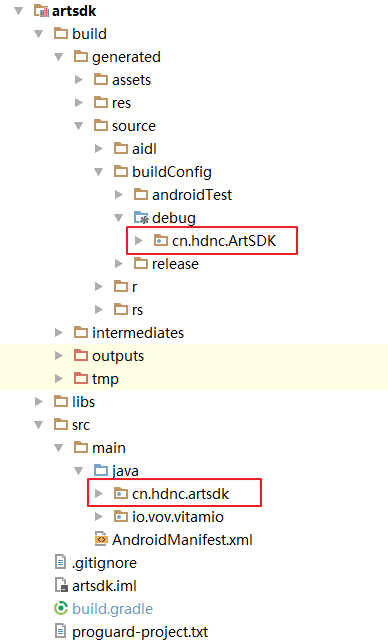Expand the androidTest folder arrow
Image resolution: width=388 pixels, height=642 pixels.
click(x=119, y=194)
